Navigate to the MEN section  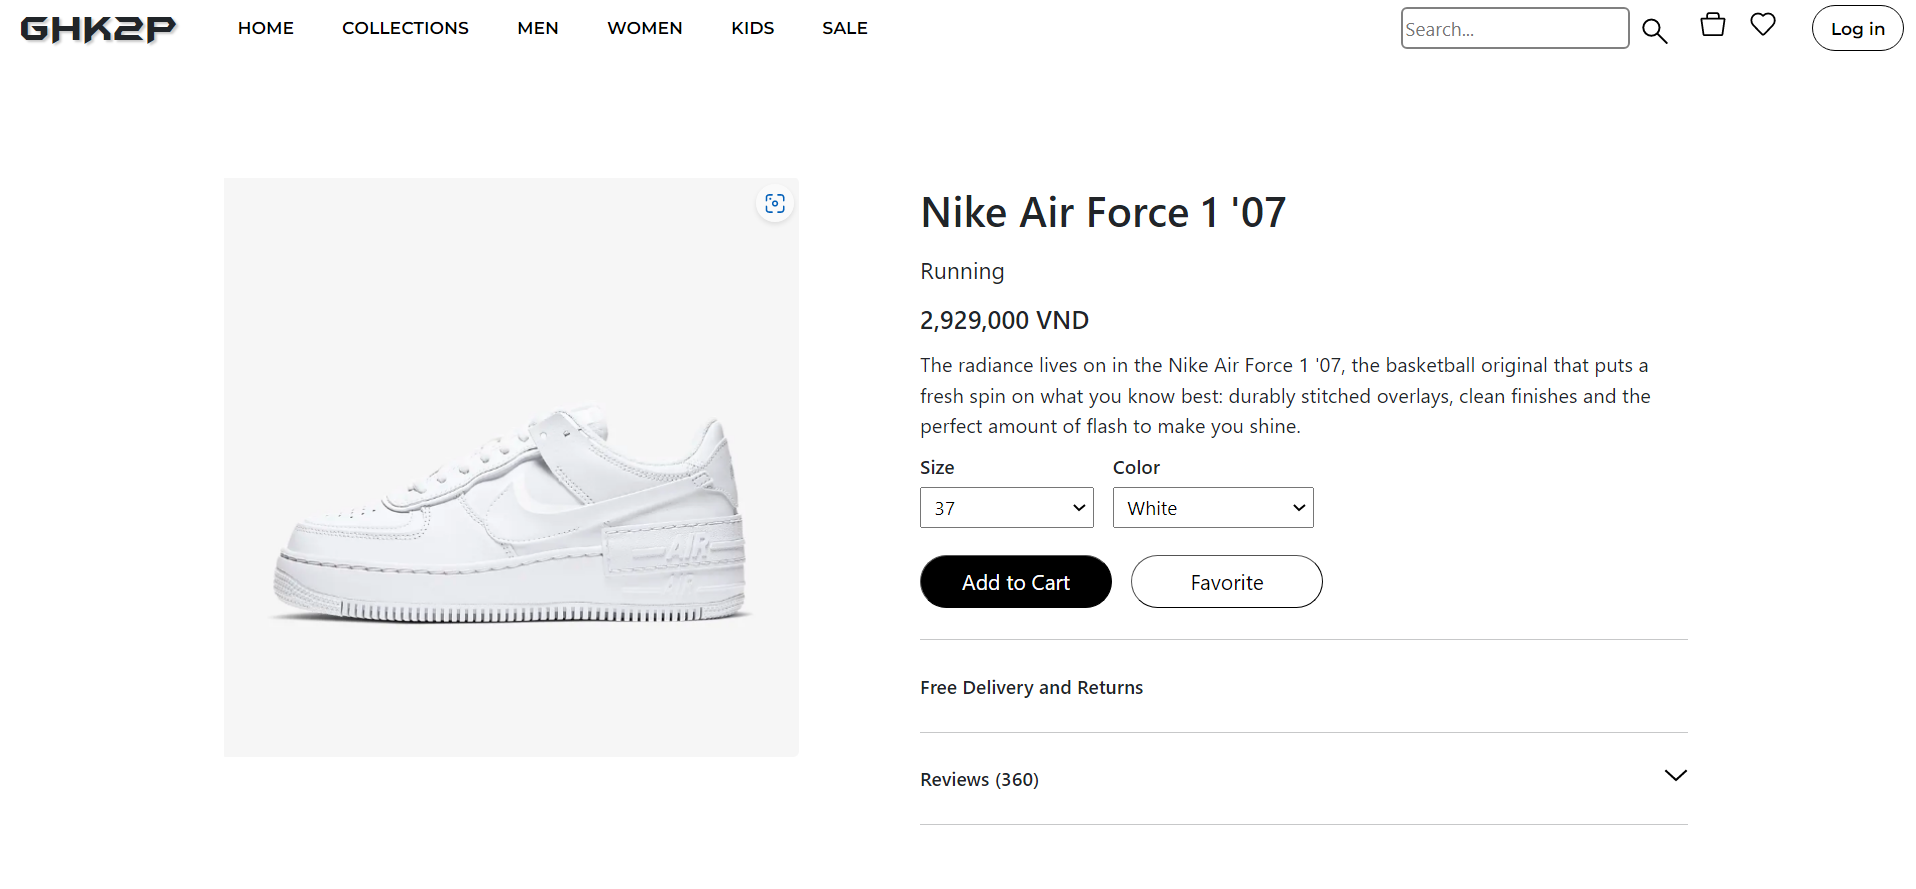pyautogui.click(x=538, y=28)
